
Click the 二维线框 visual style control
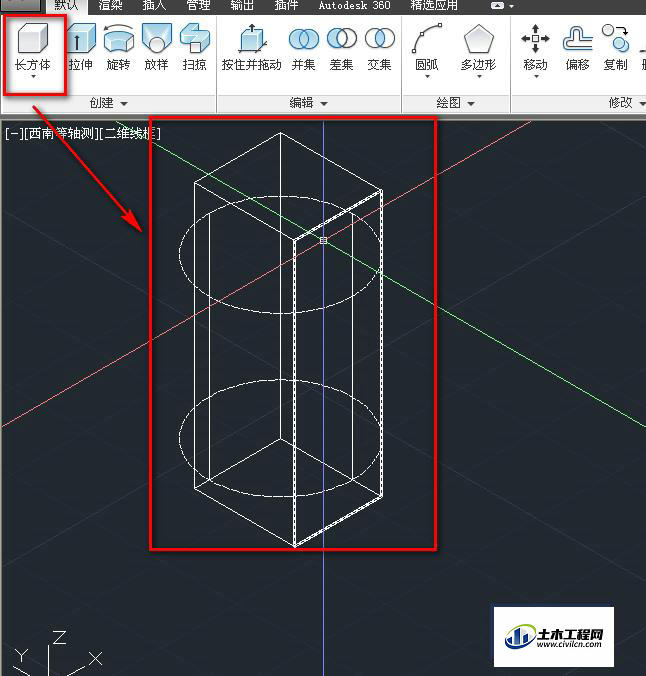click(130, 133)
